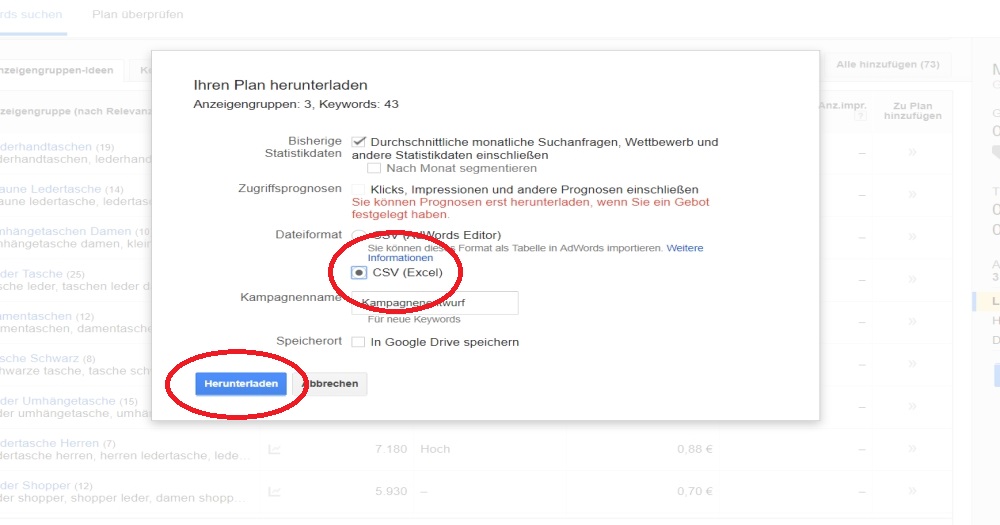Screen dimensions: 1000x525
Task: Tick Klicks, Impressionen und Prognosen checkbox
Action: (x=359, y=189)
